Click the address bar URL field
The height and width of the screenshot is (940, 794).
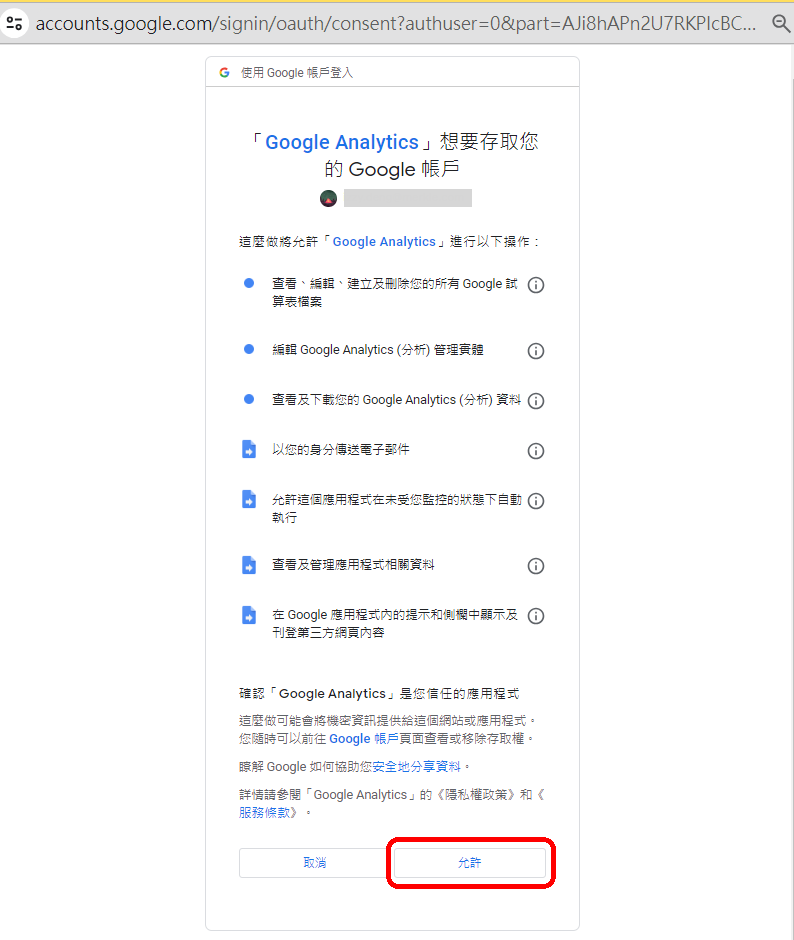tap(396, 23)
